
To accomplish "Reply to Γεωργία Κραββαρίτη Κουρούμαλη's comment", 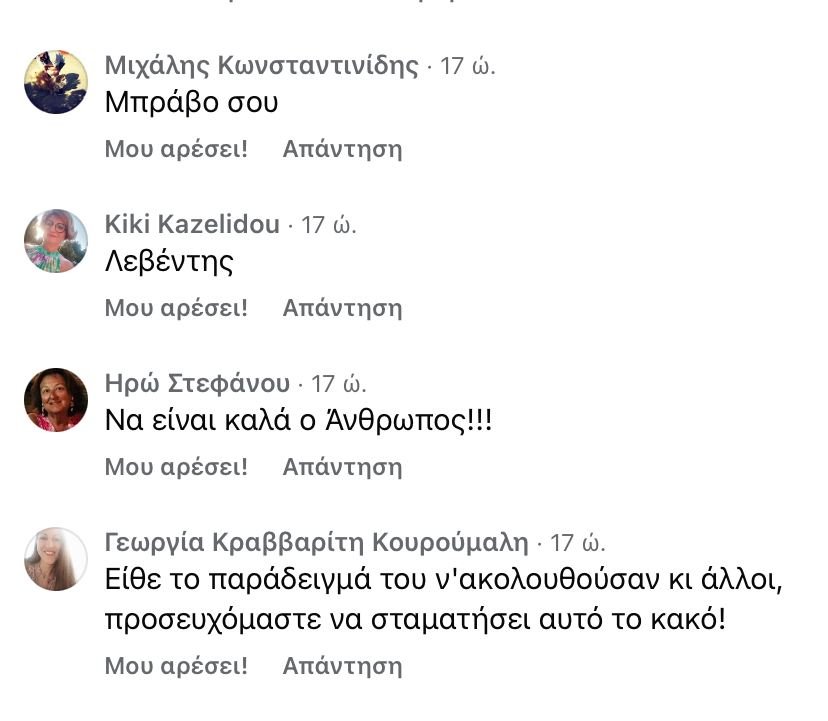I will [342, 666].
